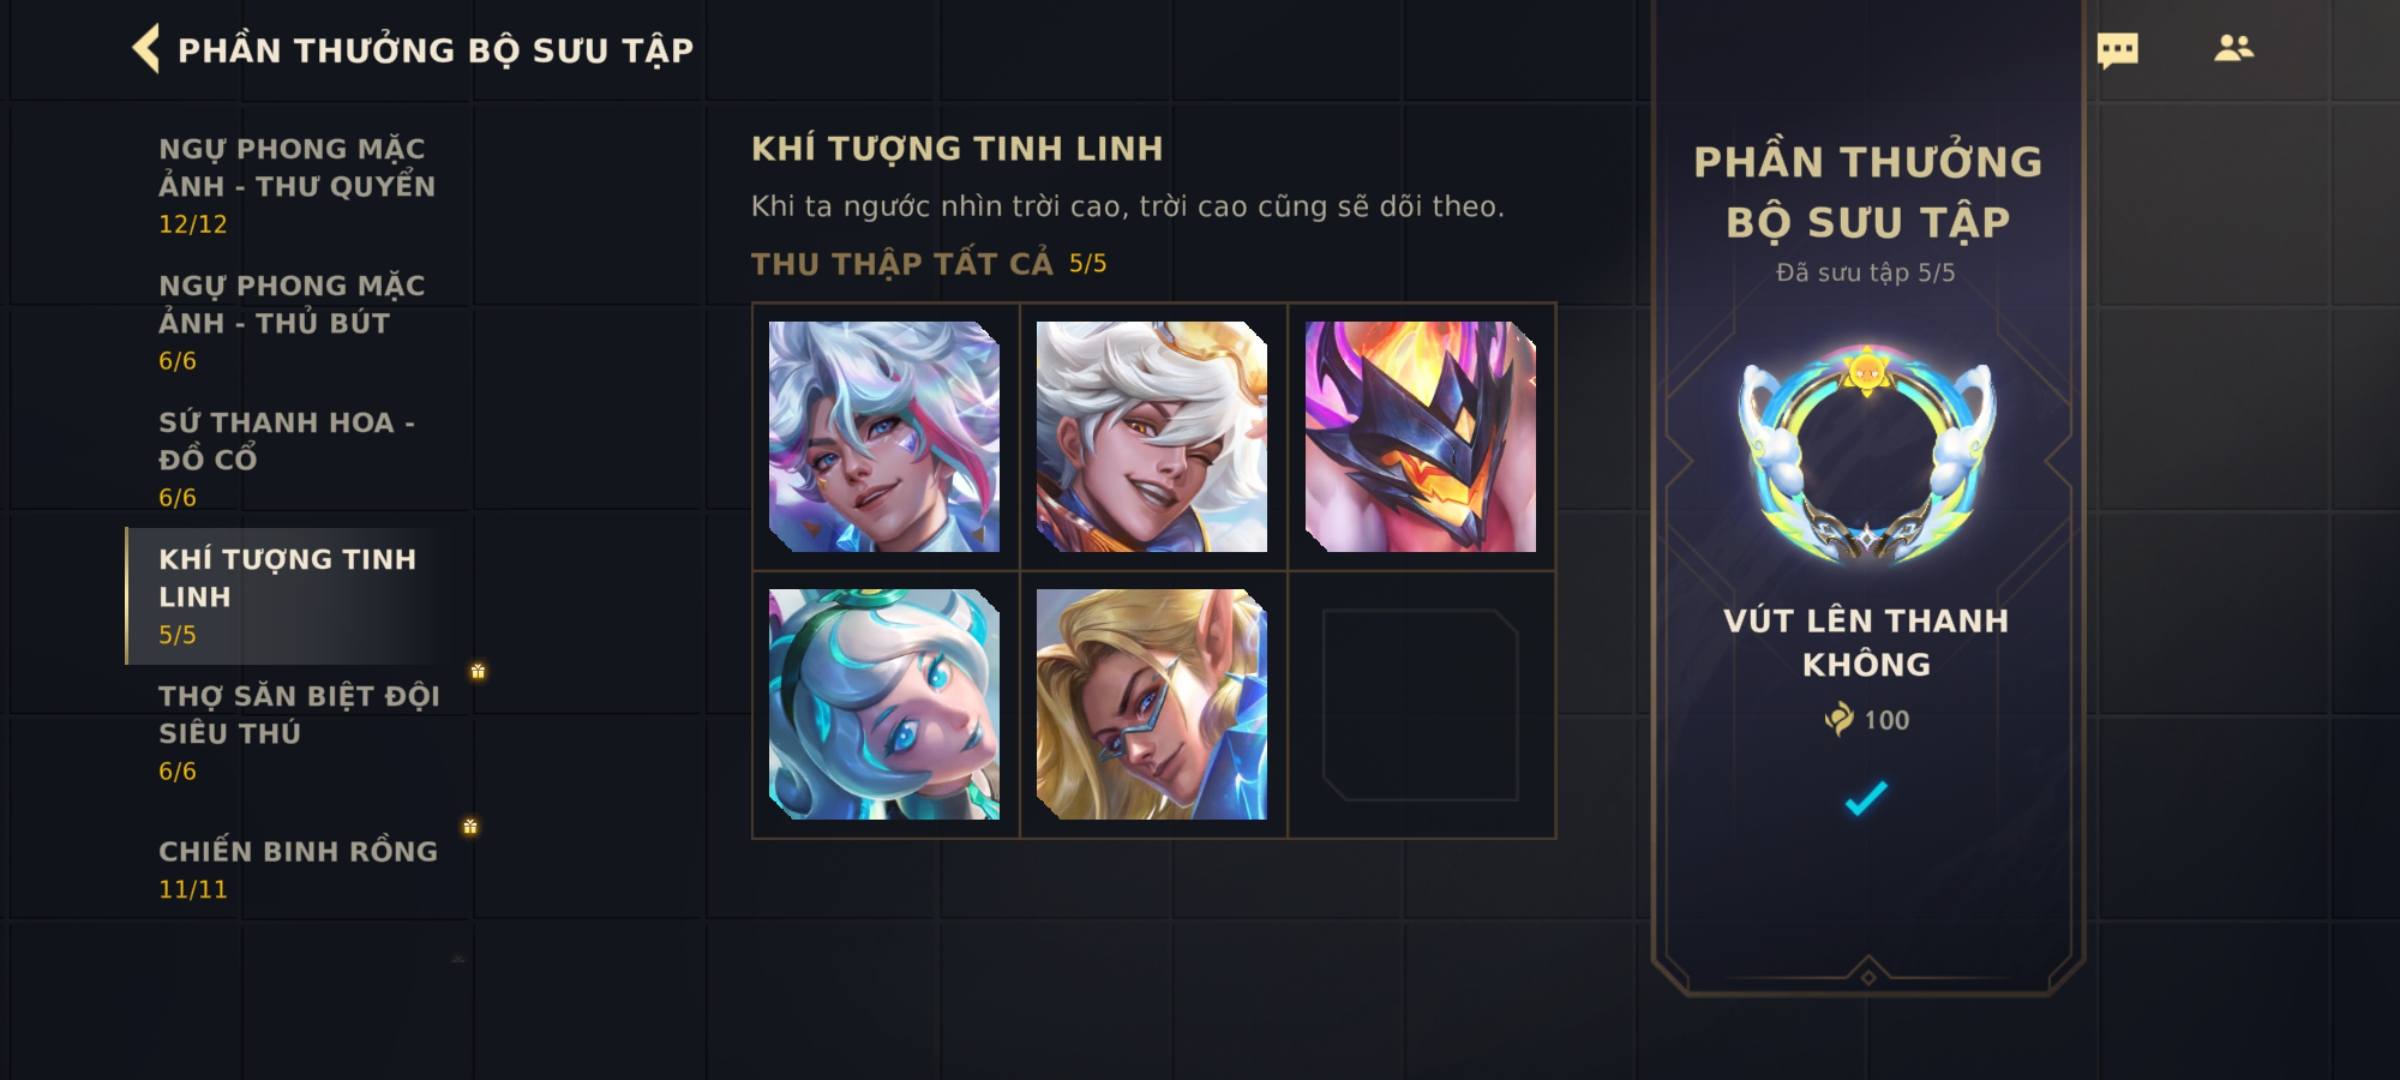Click the Vút Lên Thanh Không border icon
The height and width of the screenshot is (1080, 2400).
[x=1866, y=456]
